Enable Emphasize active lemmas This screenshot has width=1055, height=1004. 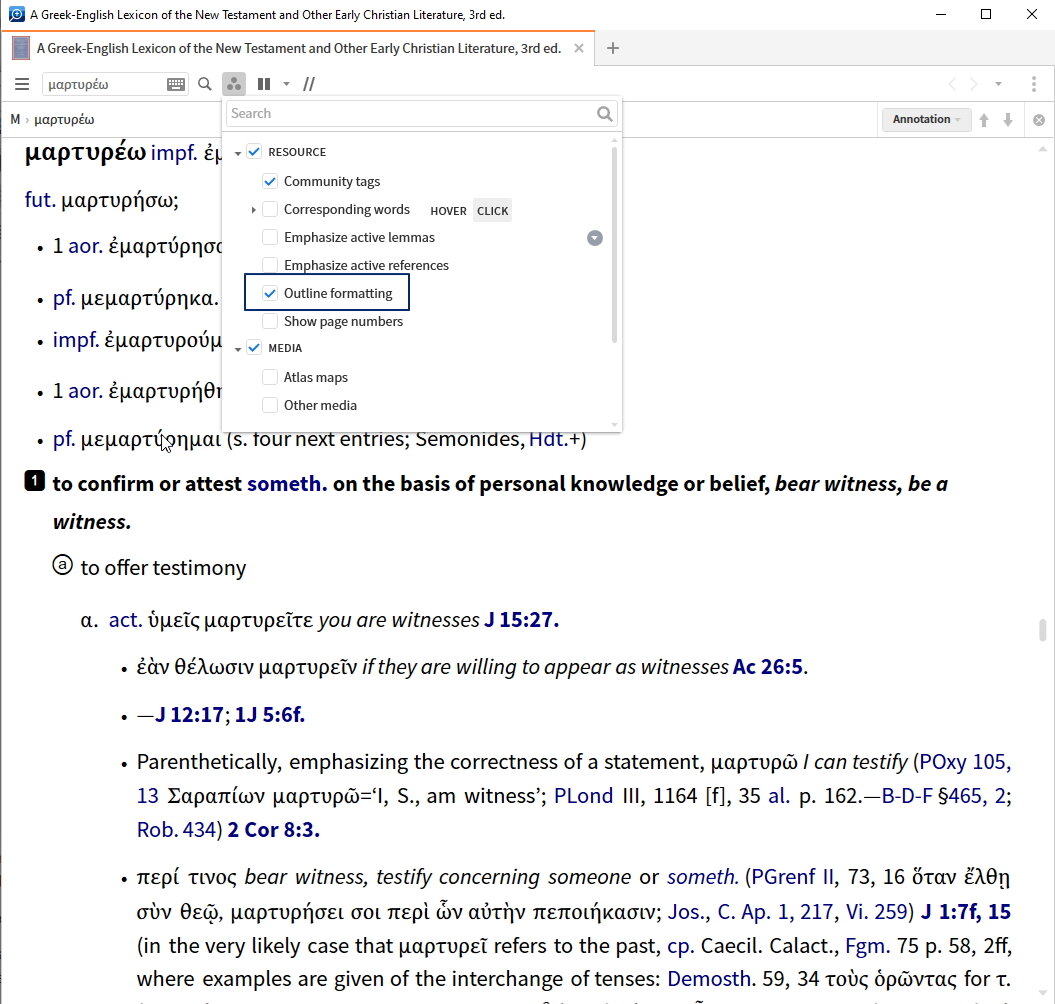point(270,237)
